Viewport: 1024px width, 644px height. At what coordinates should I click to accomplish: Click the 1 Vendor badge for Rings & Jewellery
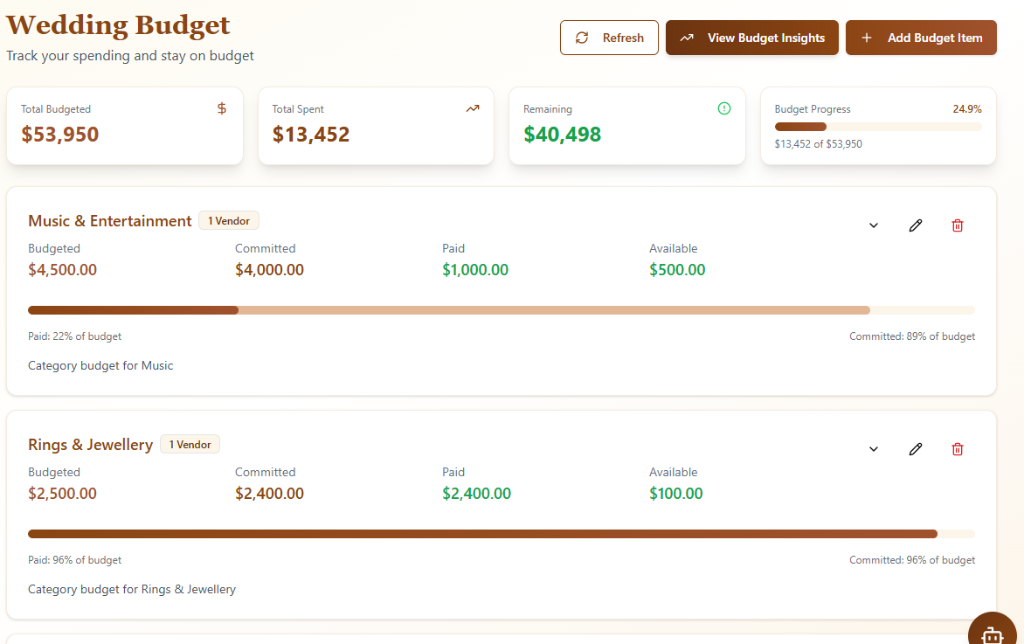[190, 445]
